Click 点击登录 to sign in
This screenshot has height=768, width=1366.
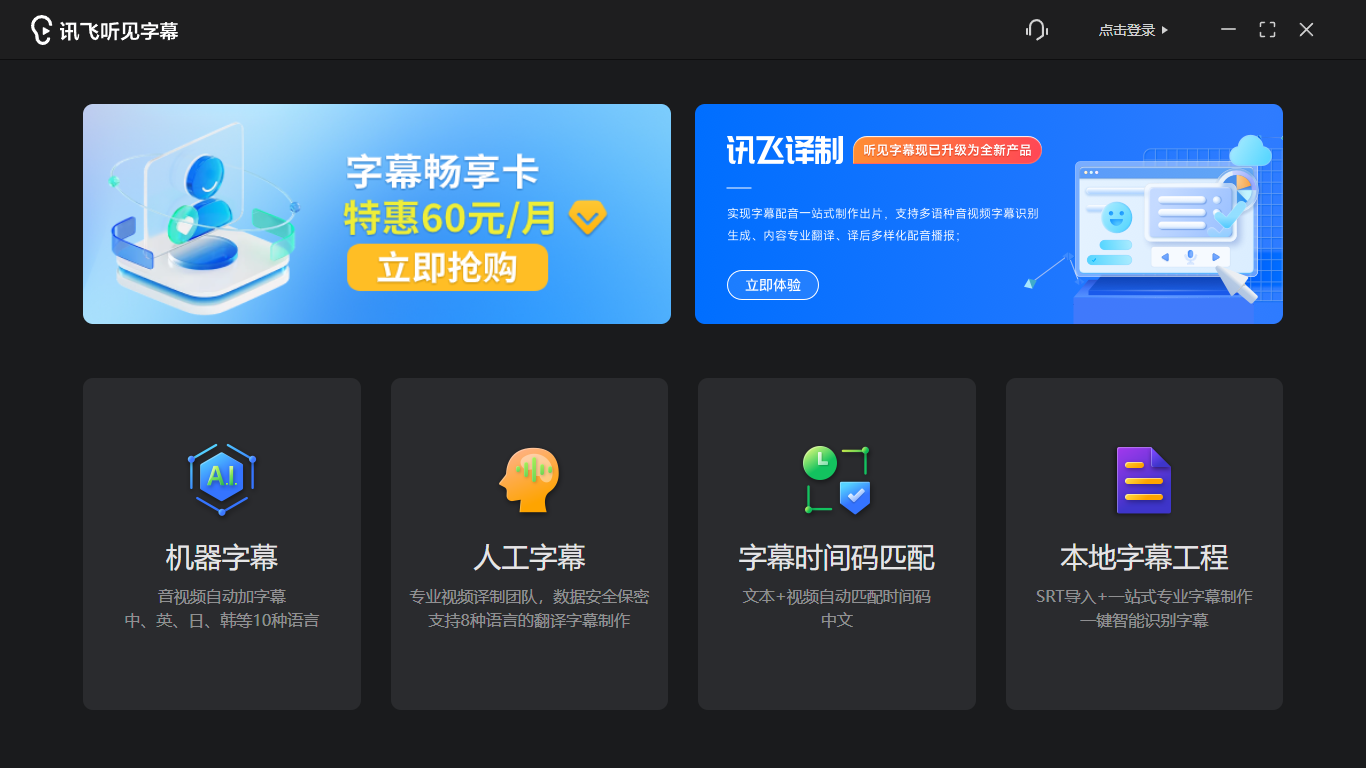point(1134,30)
